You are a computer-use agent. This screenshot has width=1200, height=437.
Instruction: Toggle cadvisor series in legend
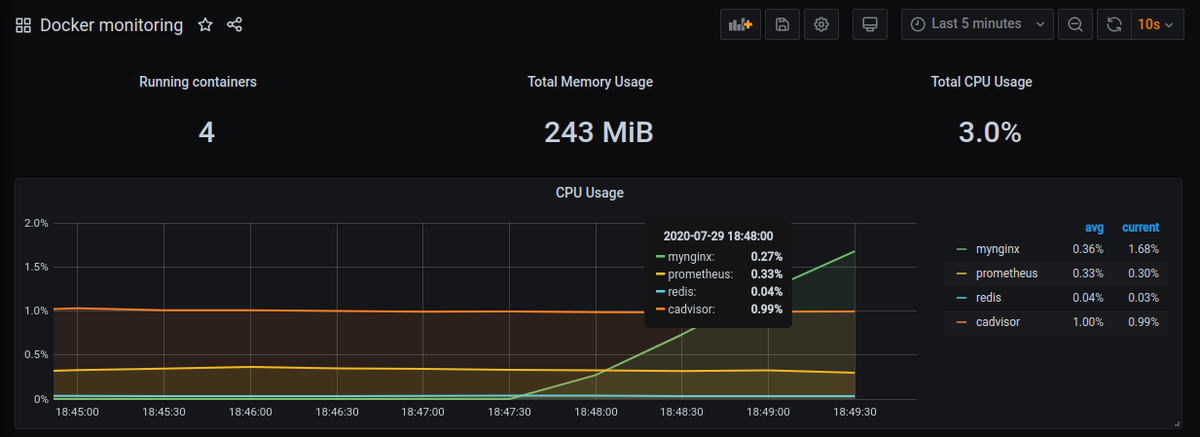tap(998, 322)
